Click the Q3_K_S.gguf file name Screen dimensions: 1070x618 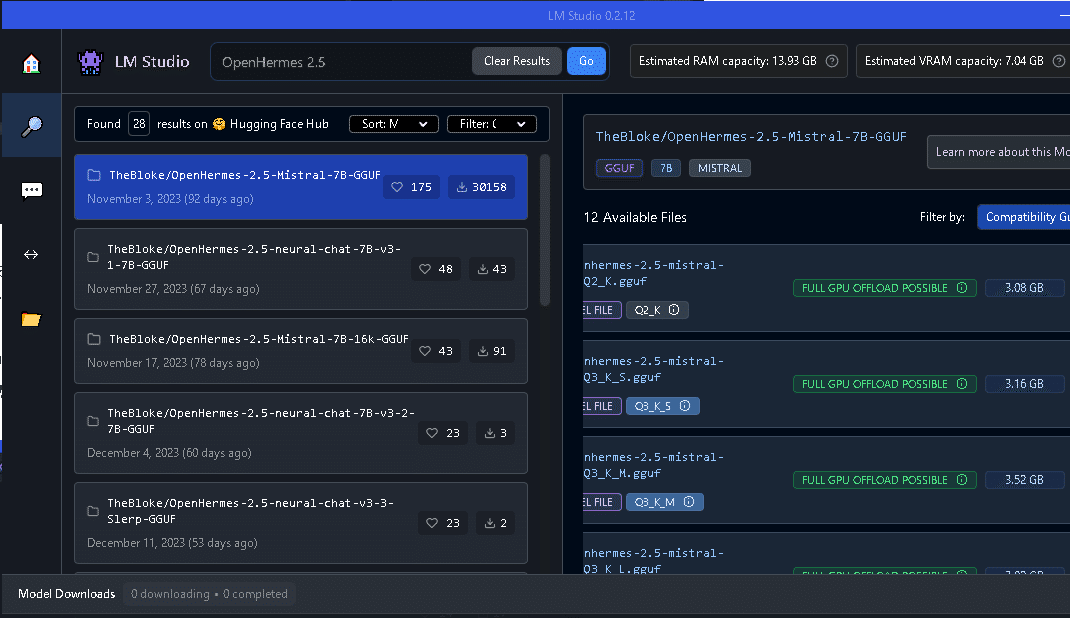tap(654, 369)
